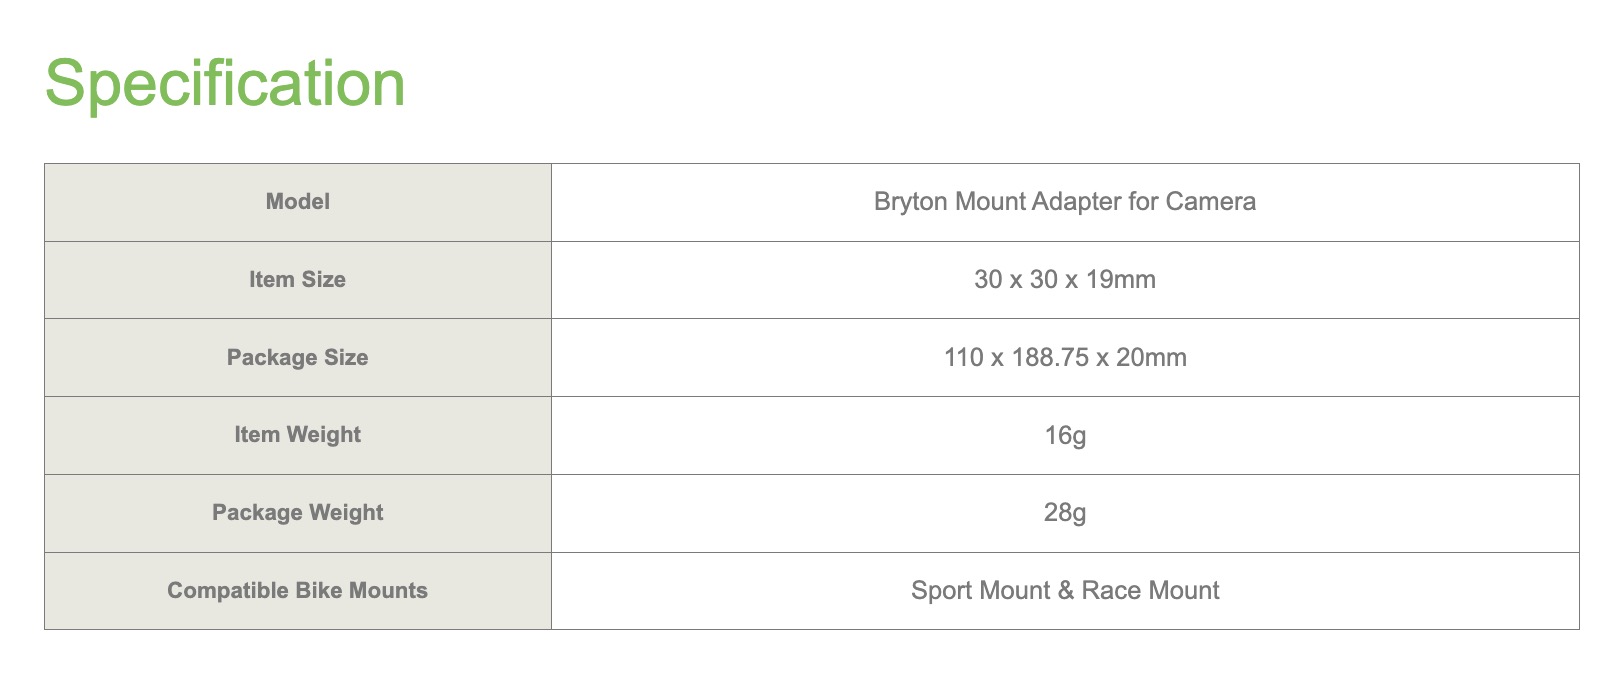Click the Specification heading

(x=225, y=84)
